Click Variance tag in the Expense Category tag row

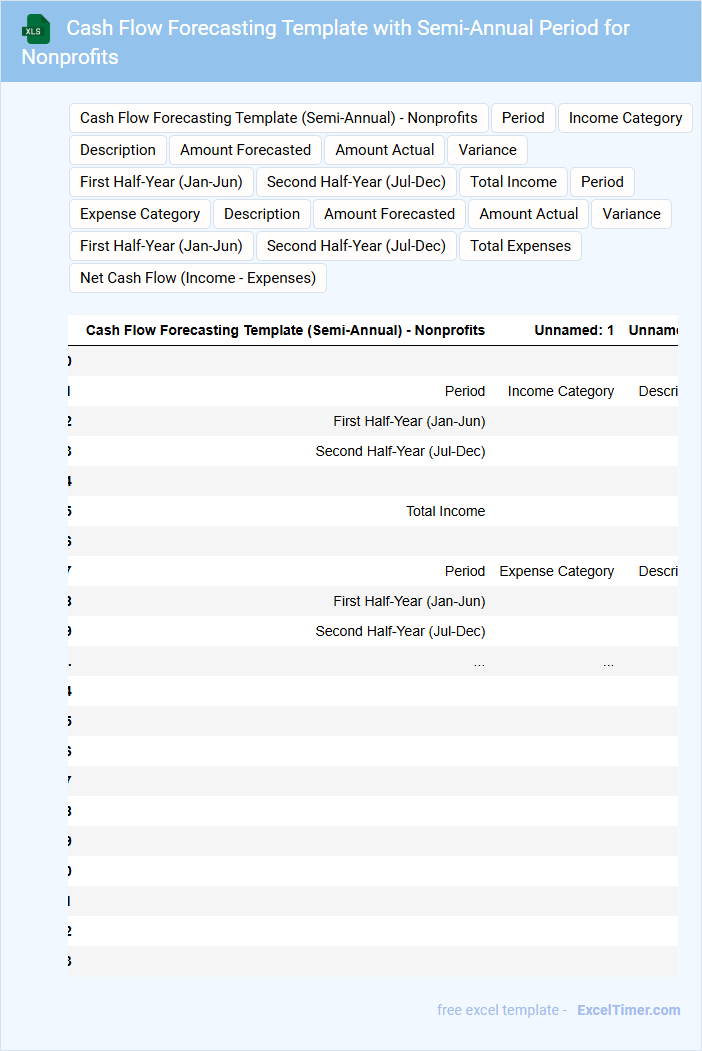pyautogui.click(x=631, y=214)
